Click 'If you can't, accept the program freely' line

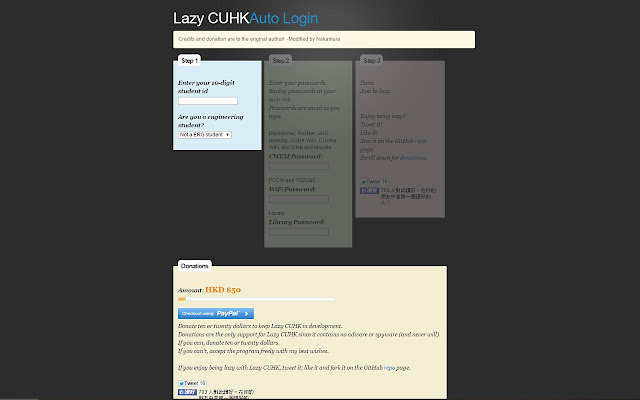(x=253, y=351)
